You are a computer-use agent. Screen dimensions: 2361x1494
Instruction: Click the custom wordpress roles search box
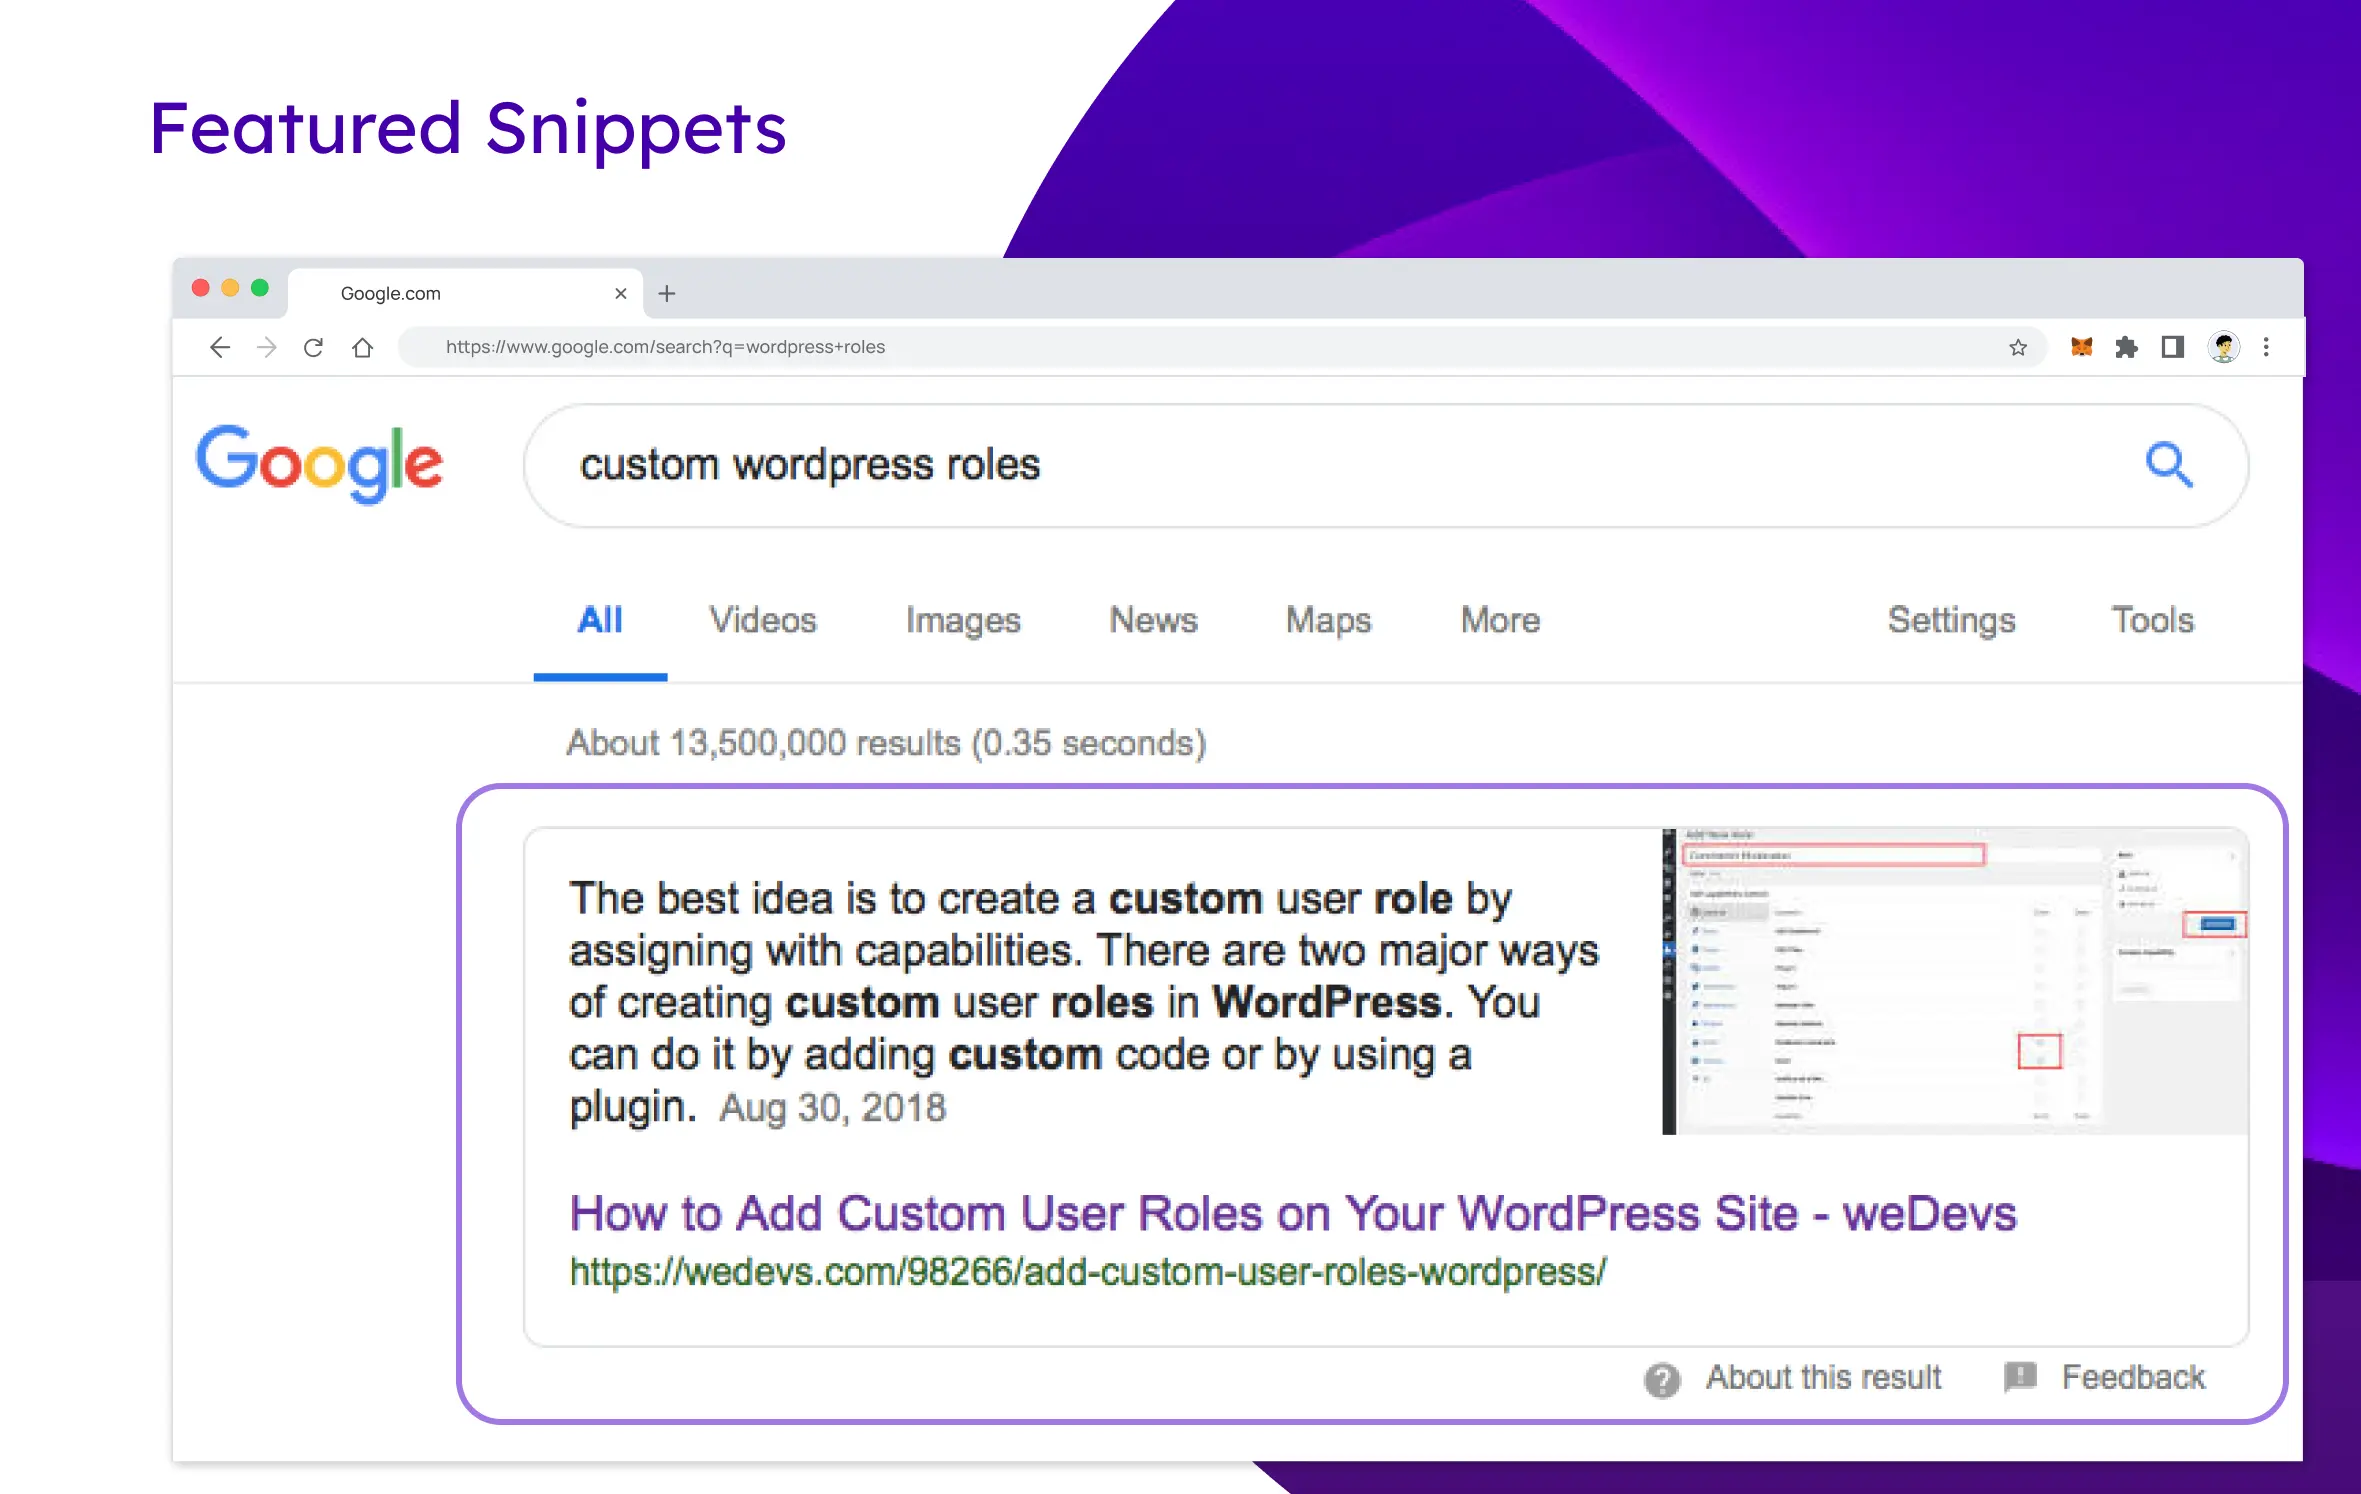[x=1386, y=465]
